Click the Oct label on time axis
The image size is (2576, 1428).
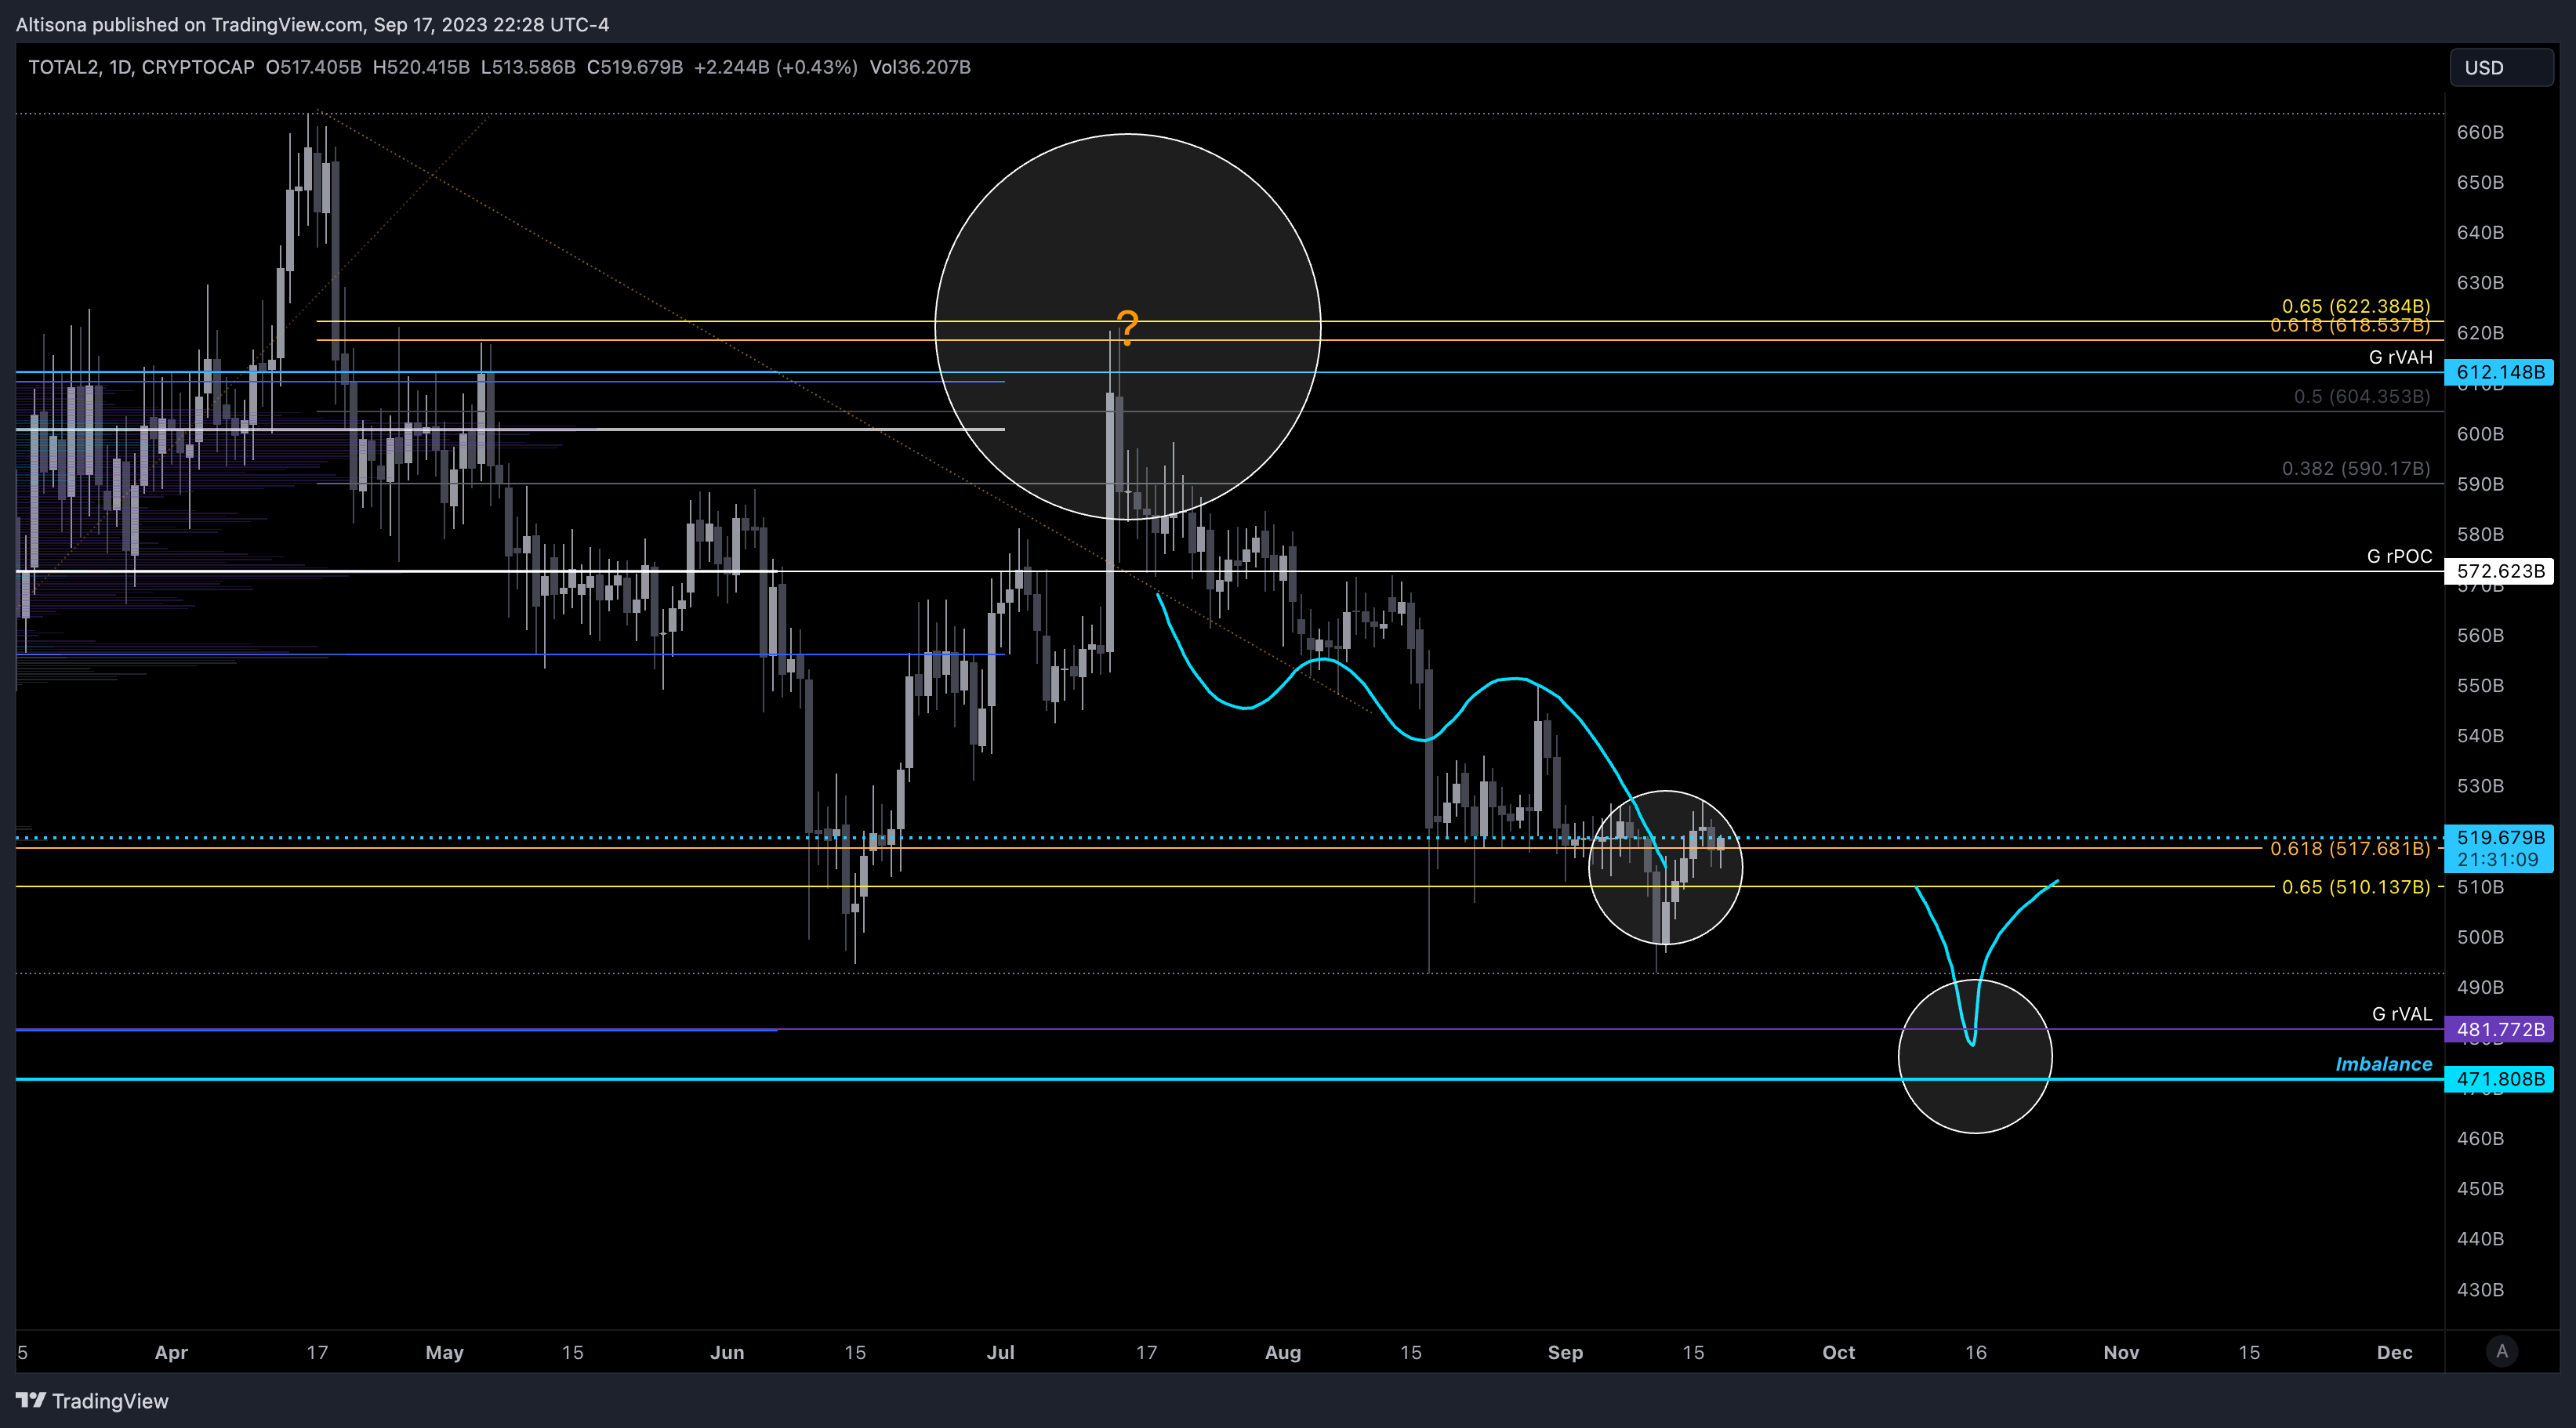(1838, 1352)
